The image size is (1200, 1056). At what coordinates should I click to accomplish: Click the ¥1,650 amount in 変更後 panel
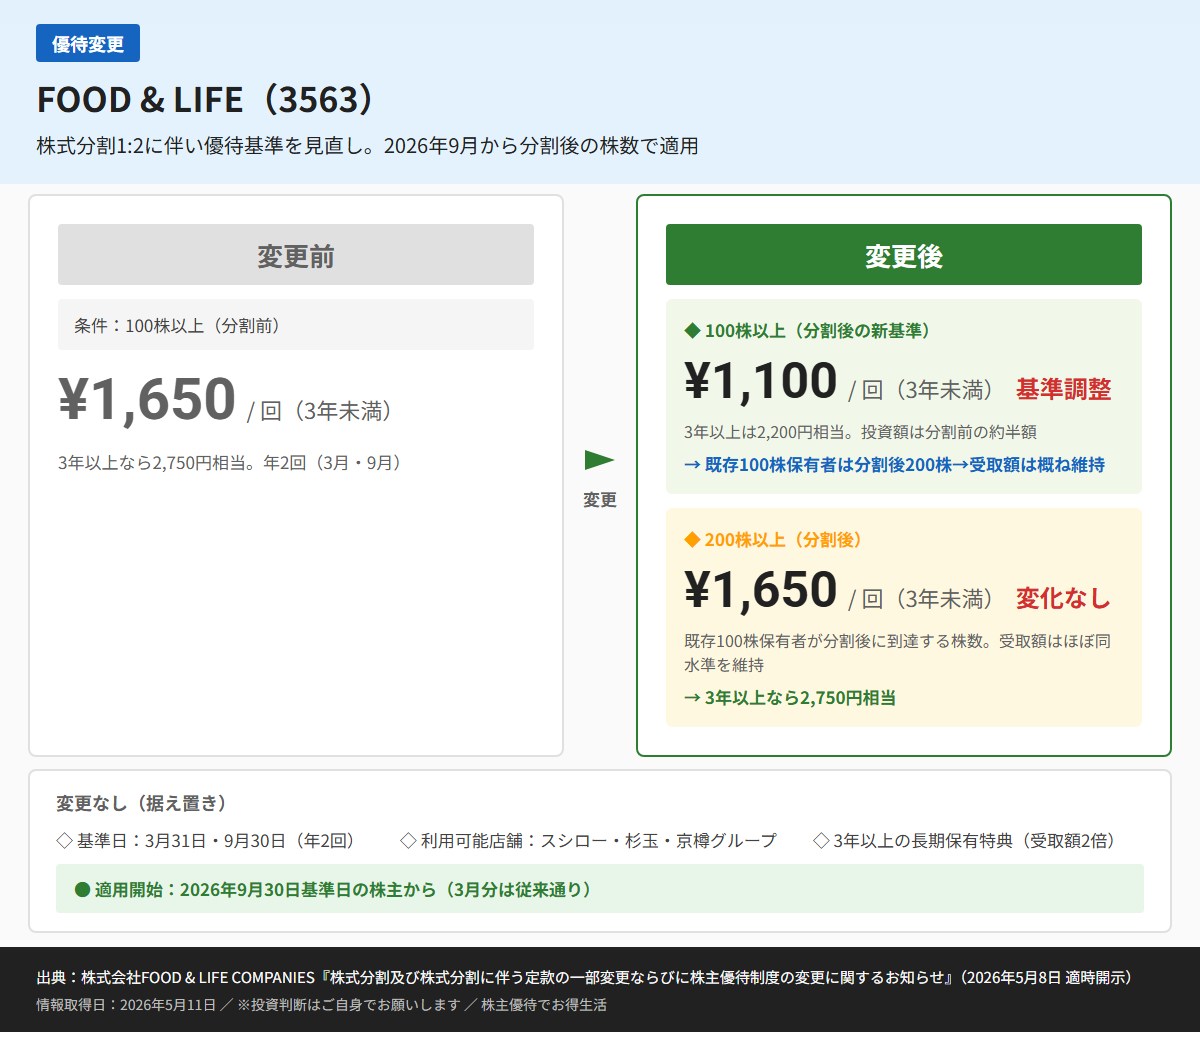tap(761, 590)
